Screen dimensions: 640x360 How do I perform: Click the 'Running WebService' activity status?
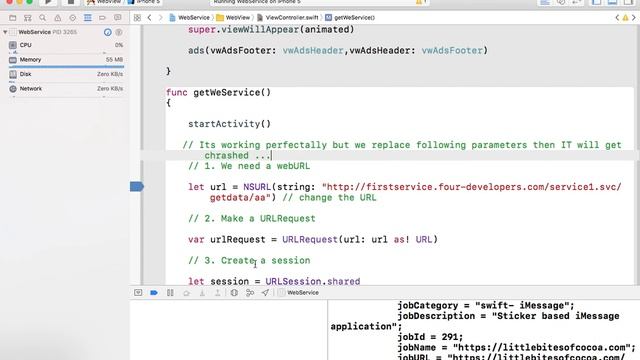tap(257, 2)
